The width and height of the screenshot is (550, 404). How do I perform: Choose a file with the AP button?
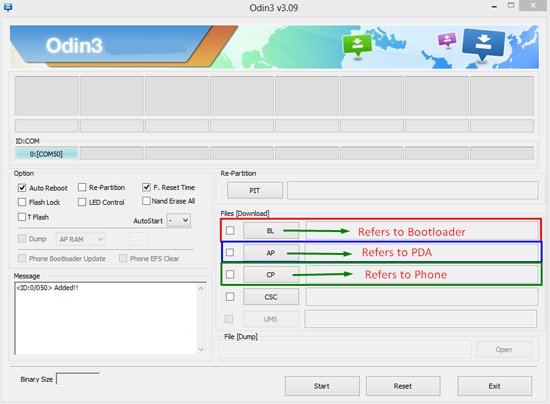[x=271, y=253]
